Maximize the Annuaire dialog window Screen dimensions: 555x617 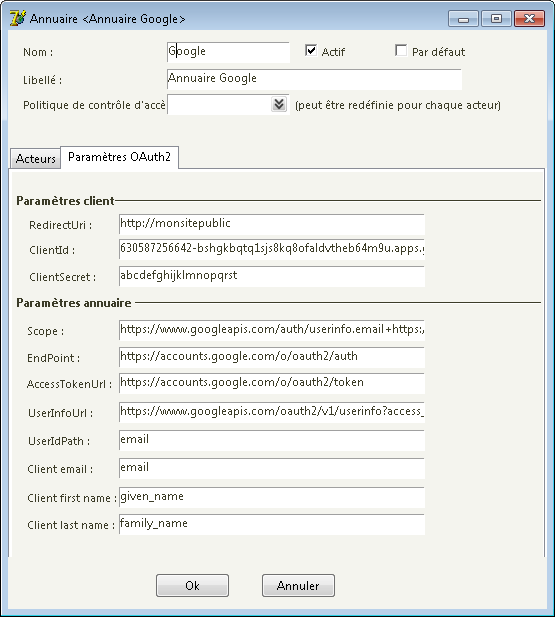tap(496, 18)
